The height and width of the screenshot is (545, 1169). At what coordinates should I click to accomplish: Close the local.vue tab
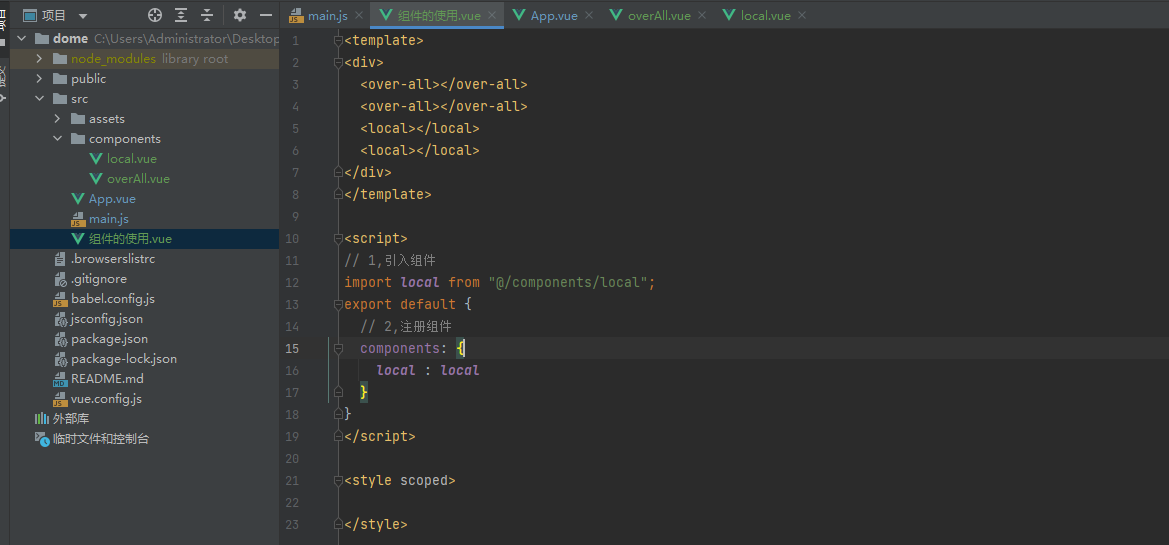pyautogui.click(x=803, y=15)
